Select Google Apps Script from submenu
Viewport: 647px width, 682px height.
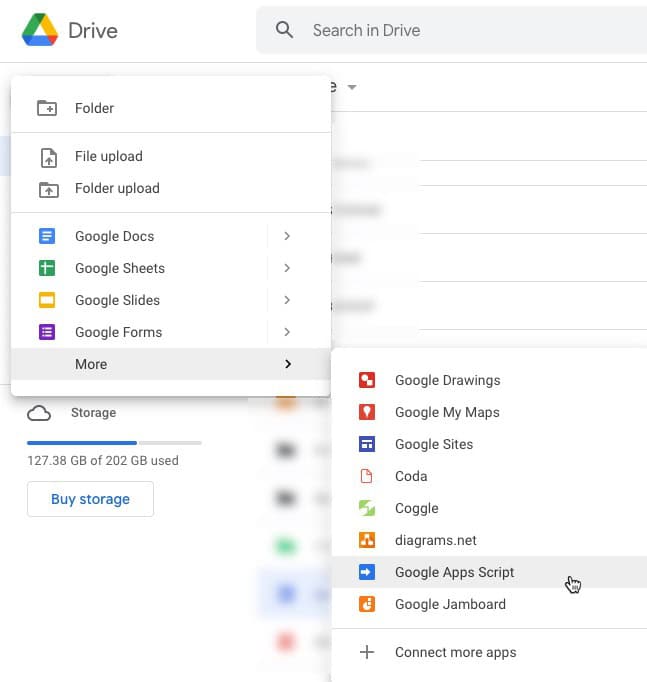point(489,572)
